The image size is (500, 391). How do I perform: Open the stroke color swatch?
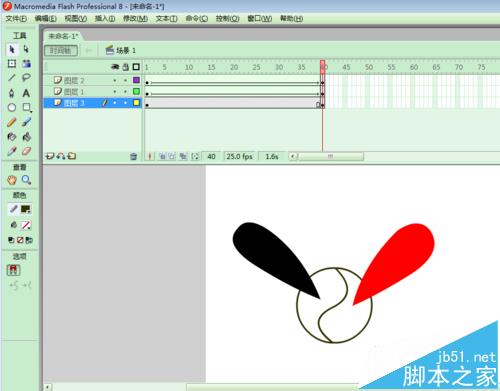click(x=26, y=209)
